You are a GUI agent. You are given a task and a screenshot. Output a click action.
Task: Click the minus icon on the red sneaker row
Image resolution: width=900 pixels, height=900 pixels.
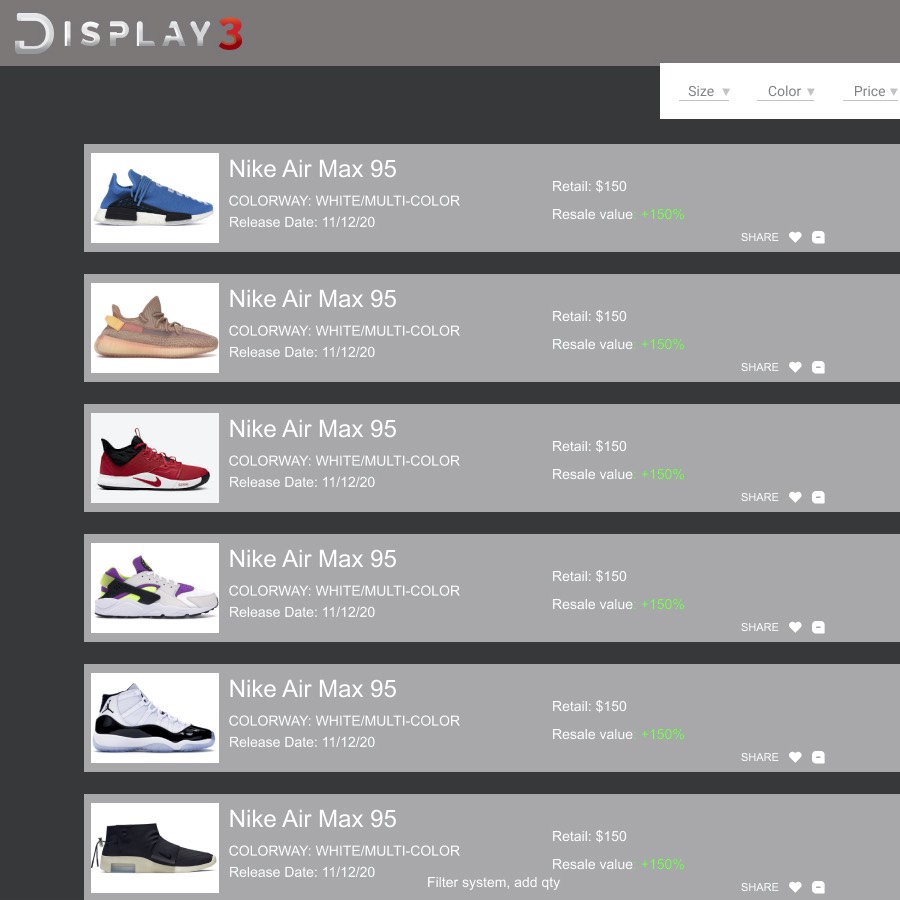tap(818, 497)
